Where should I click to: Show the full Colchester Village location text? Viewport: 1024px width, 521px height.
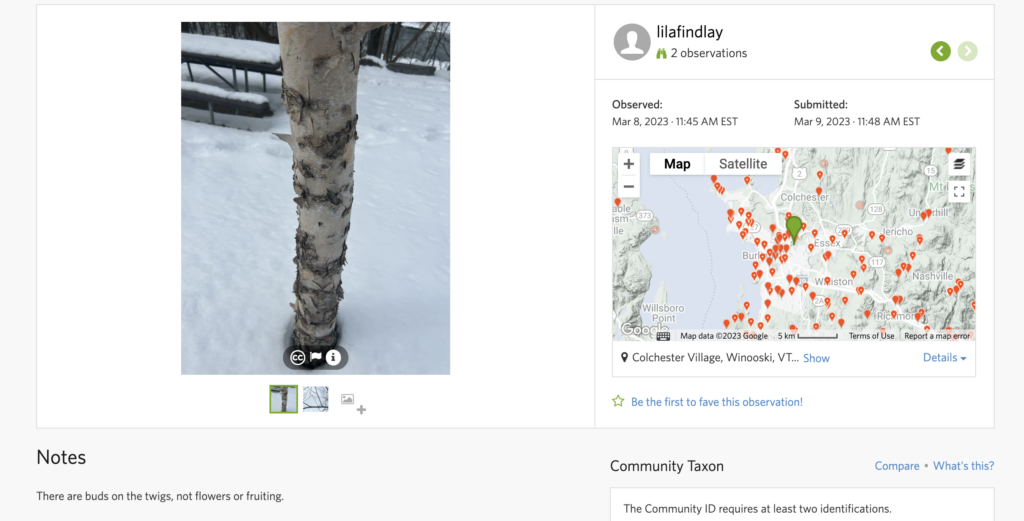click(x=816, y=358)
